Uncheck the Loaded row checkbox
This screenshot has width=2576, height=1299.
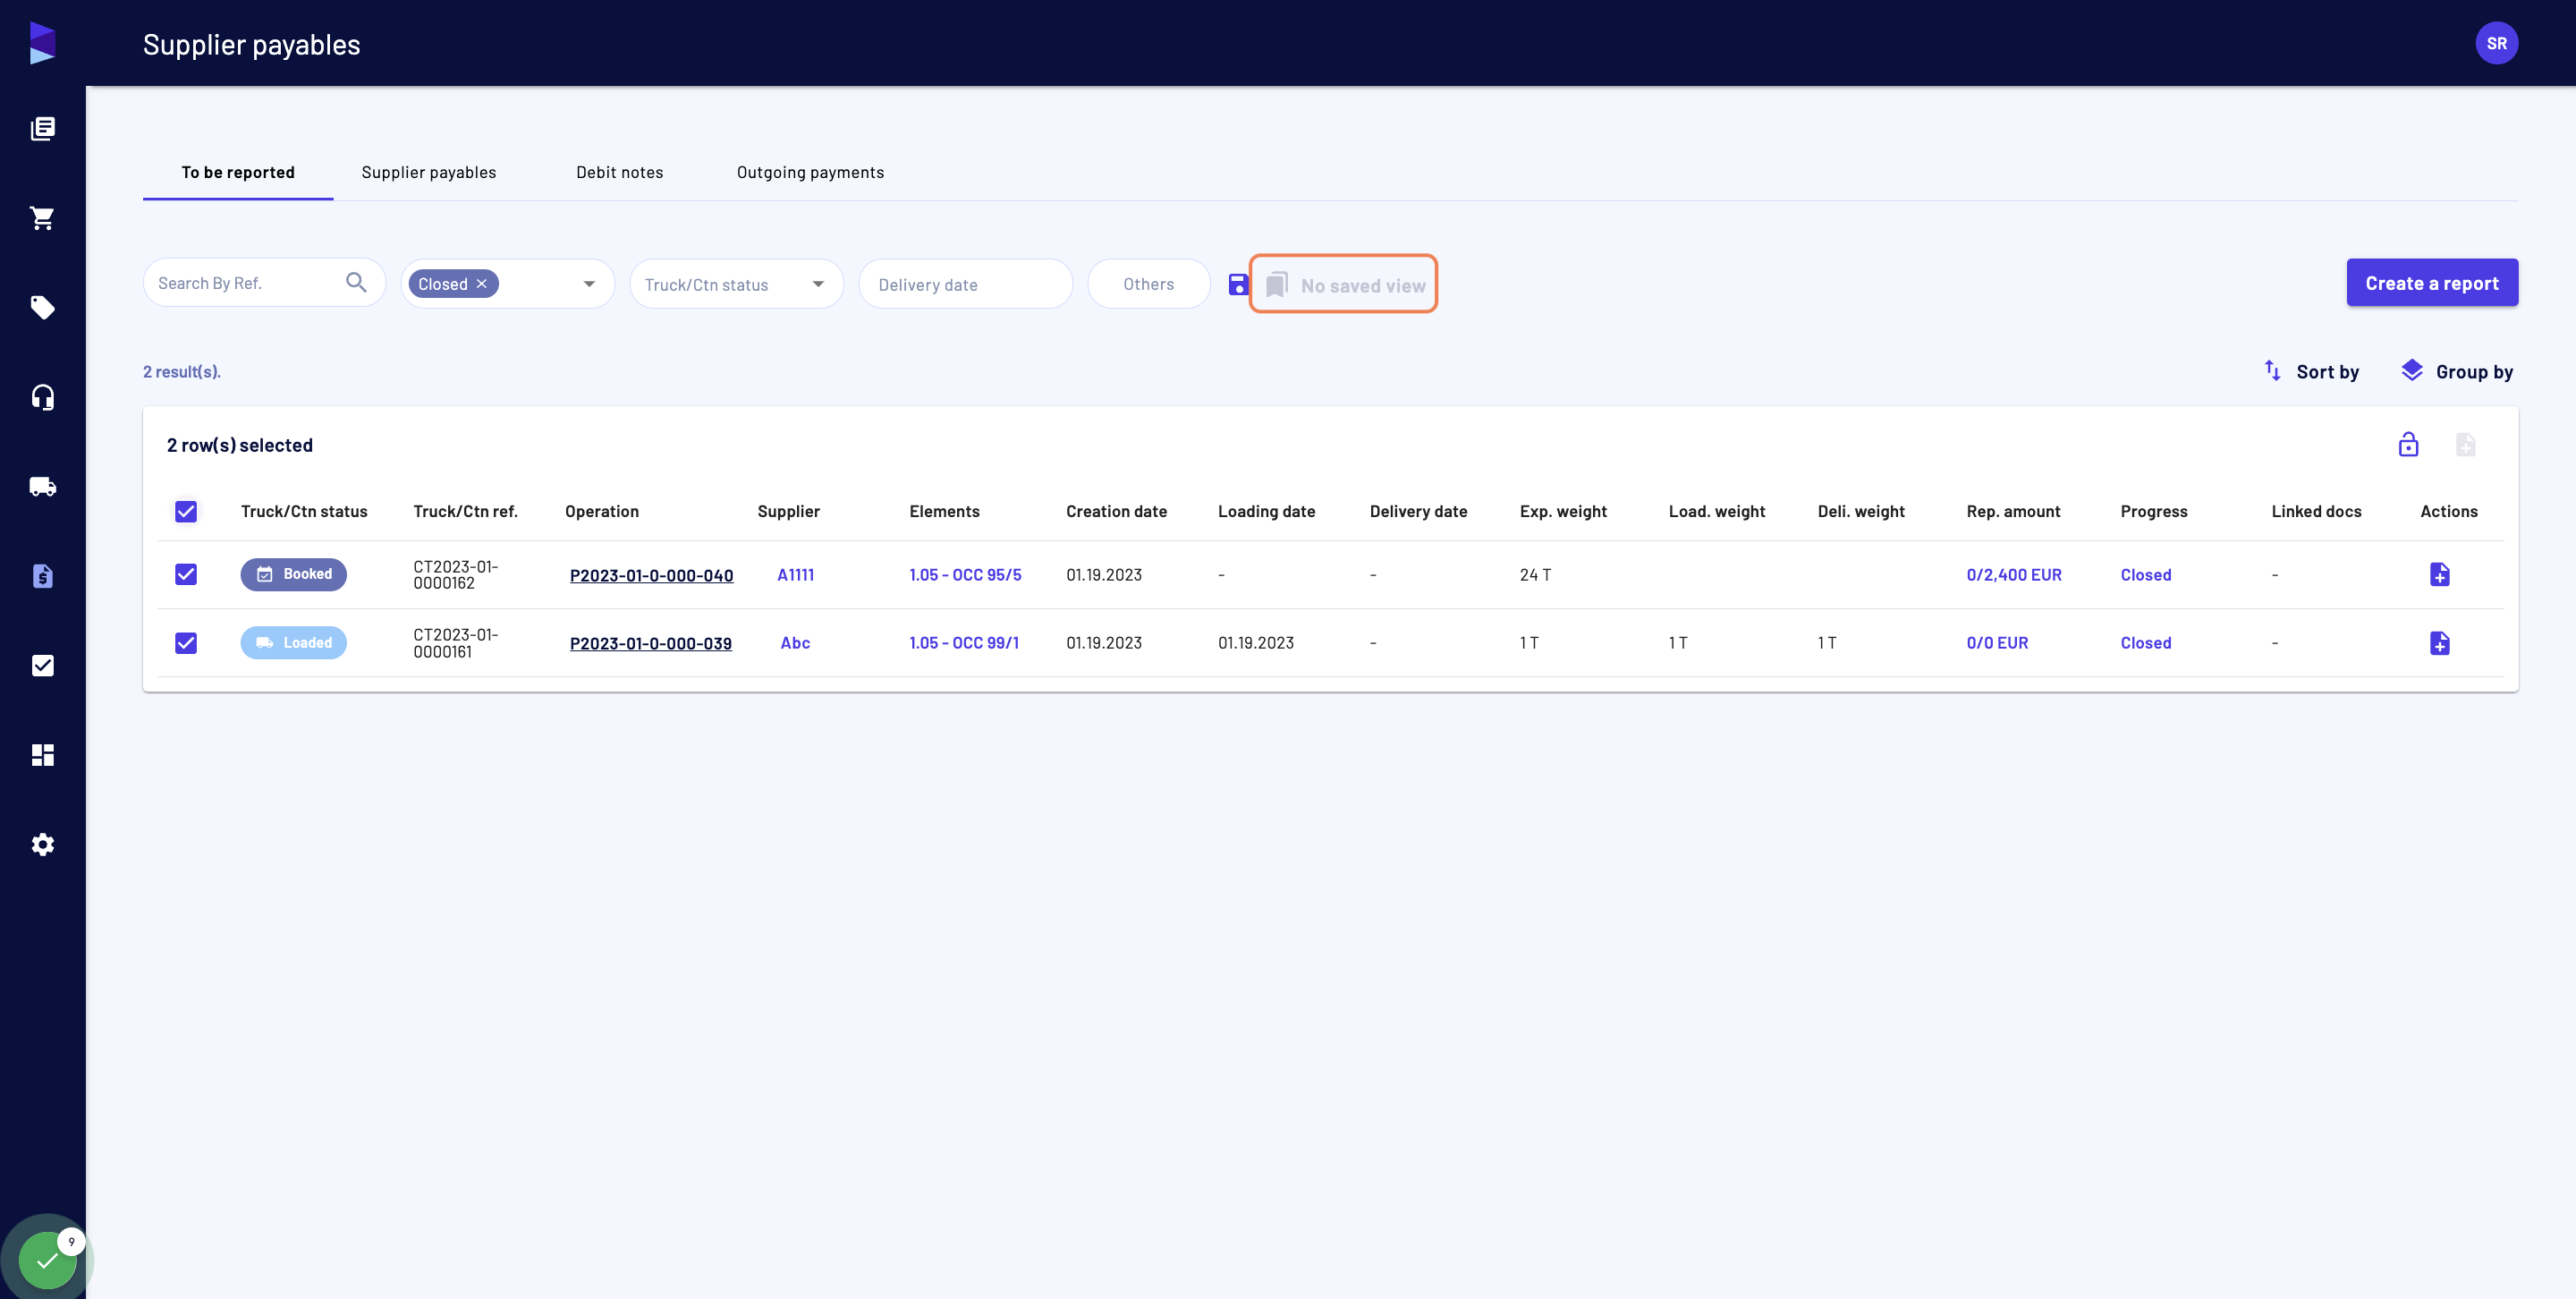click(186, 643)
